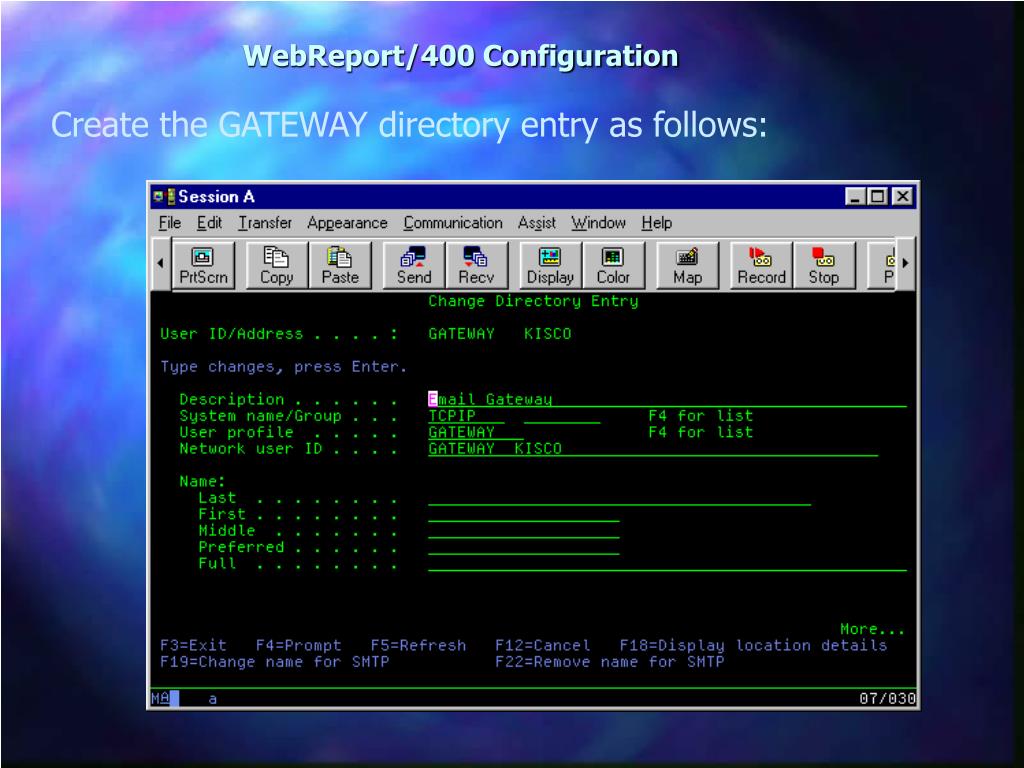The height and width of the screenshot is (768, 1024).
Task: Click the 'User ID/Address' label
Action: click(232, 334)
